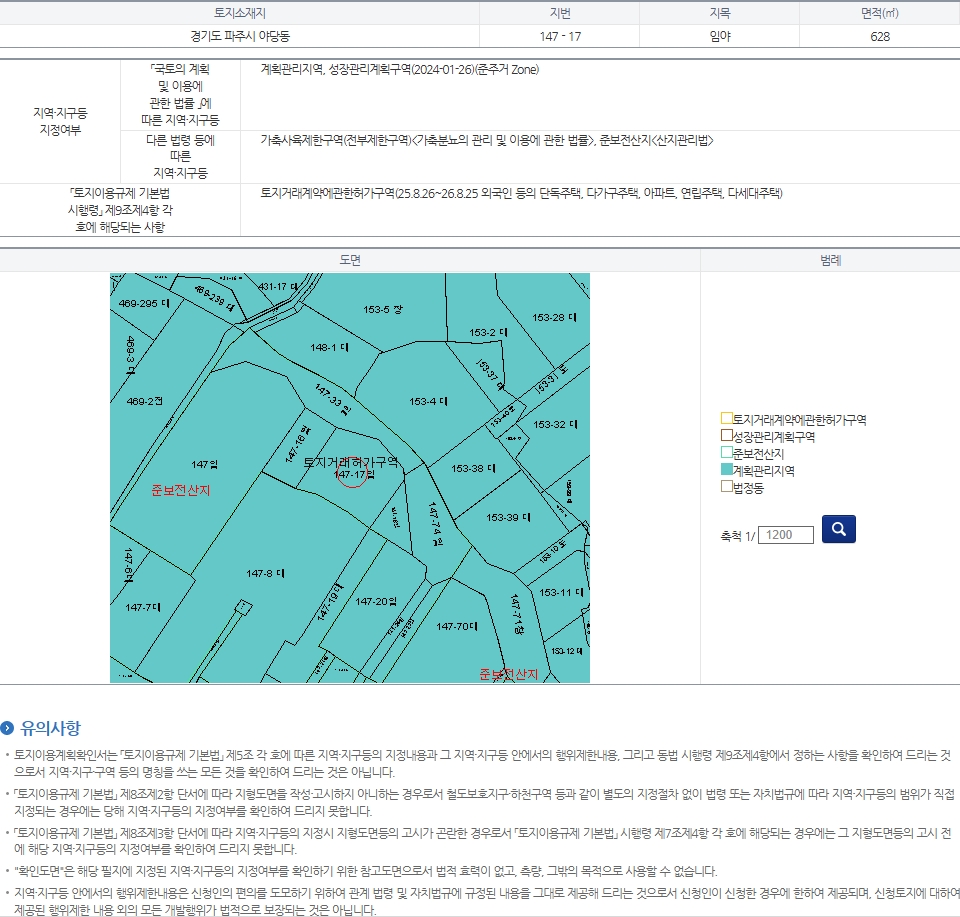Screen dimensions: 960x917
Task: Click the 경기도 파주시 야당동 address cell
Action: coord(240,36)
